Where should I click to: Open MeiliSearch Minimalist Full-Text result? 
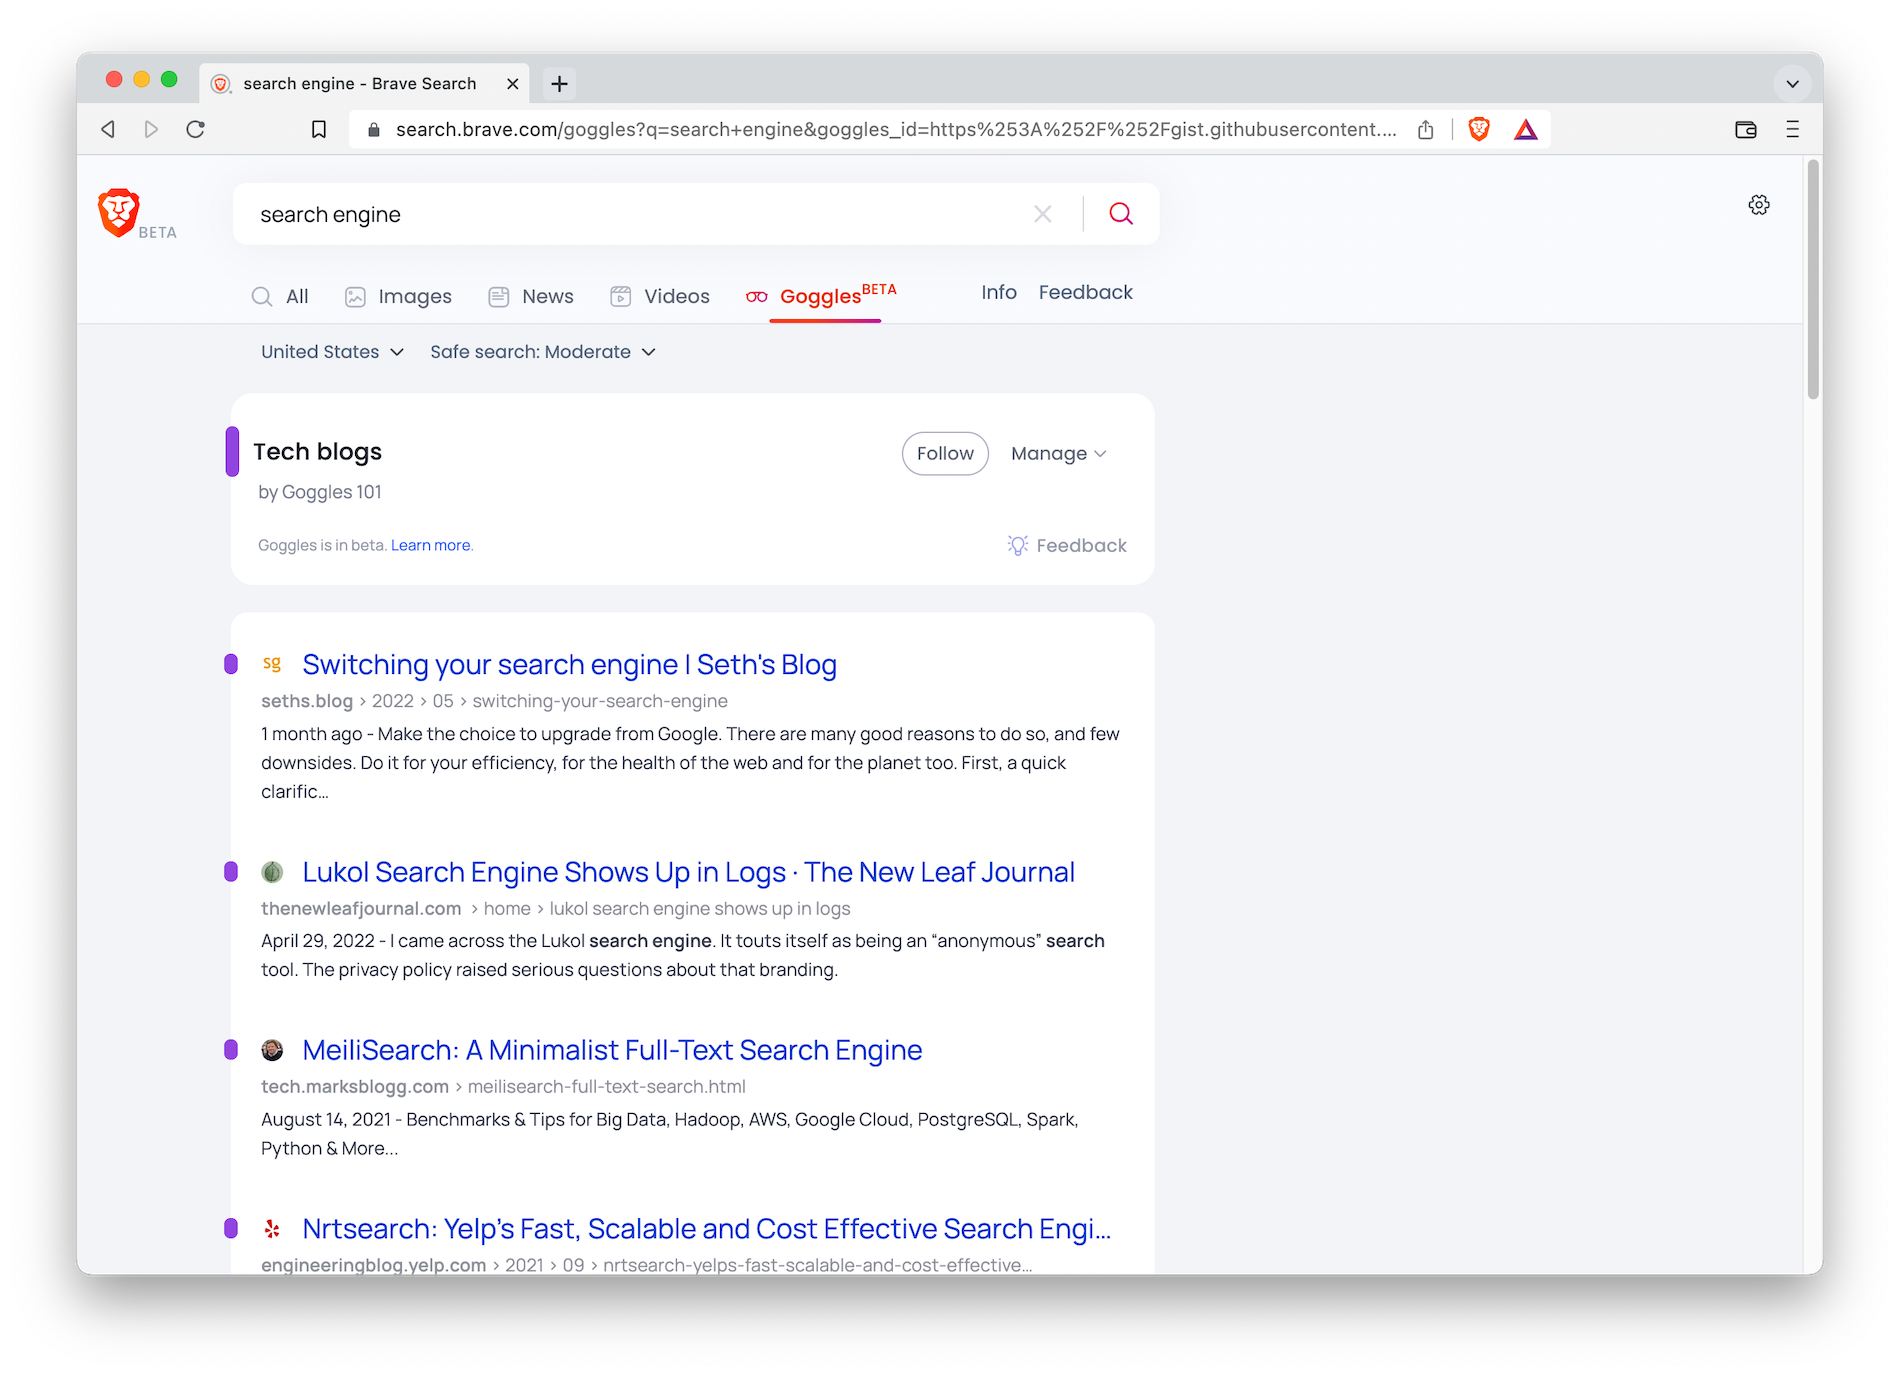tap(612, 1051)
